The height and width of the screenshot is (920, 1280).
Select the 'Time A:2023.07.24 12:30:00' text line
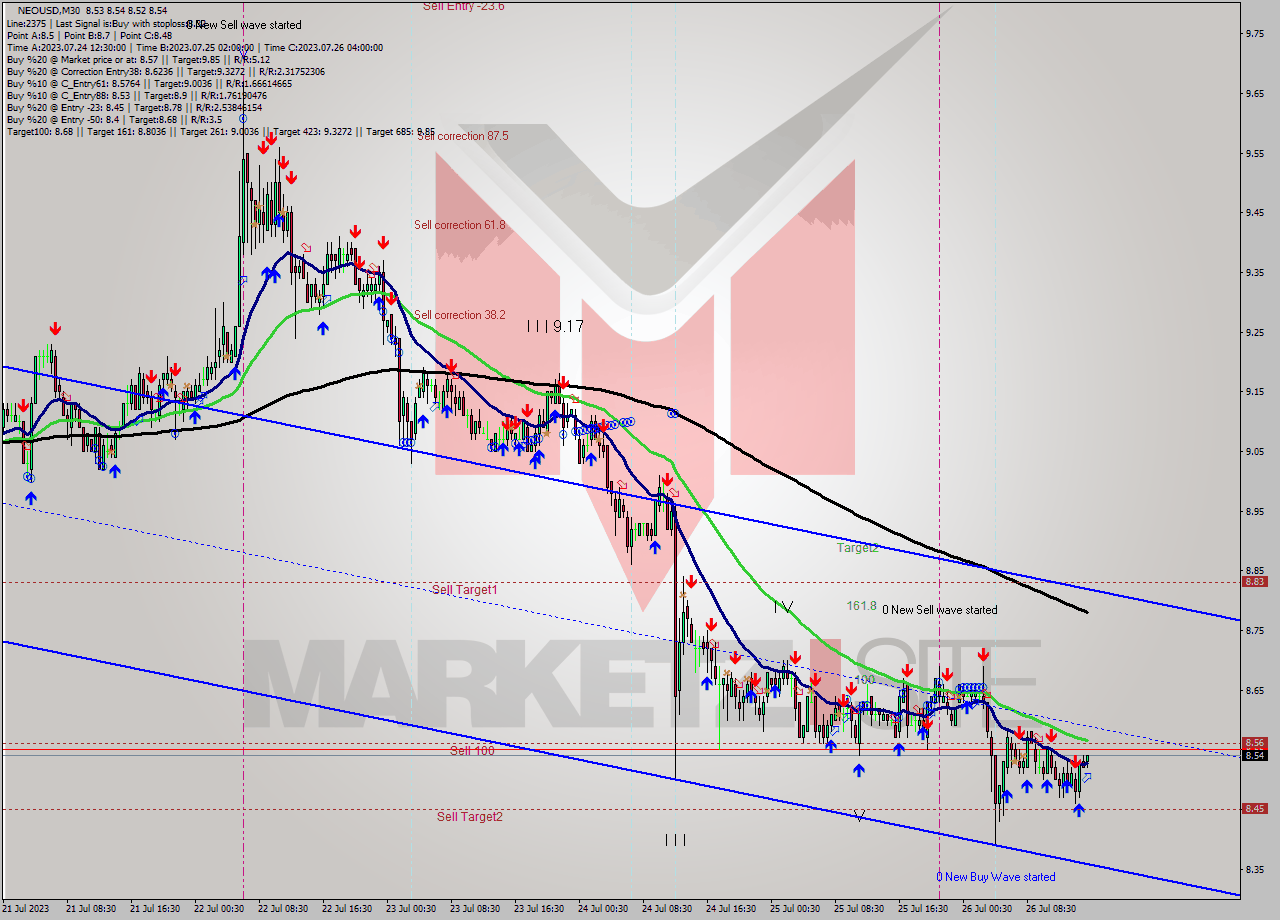tap(194, 48)
